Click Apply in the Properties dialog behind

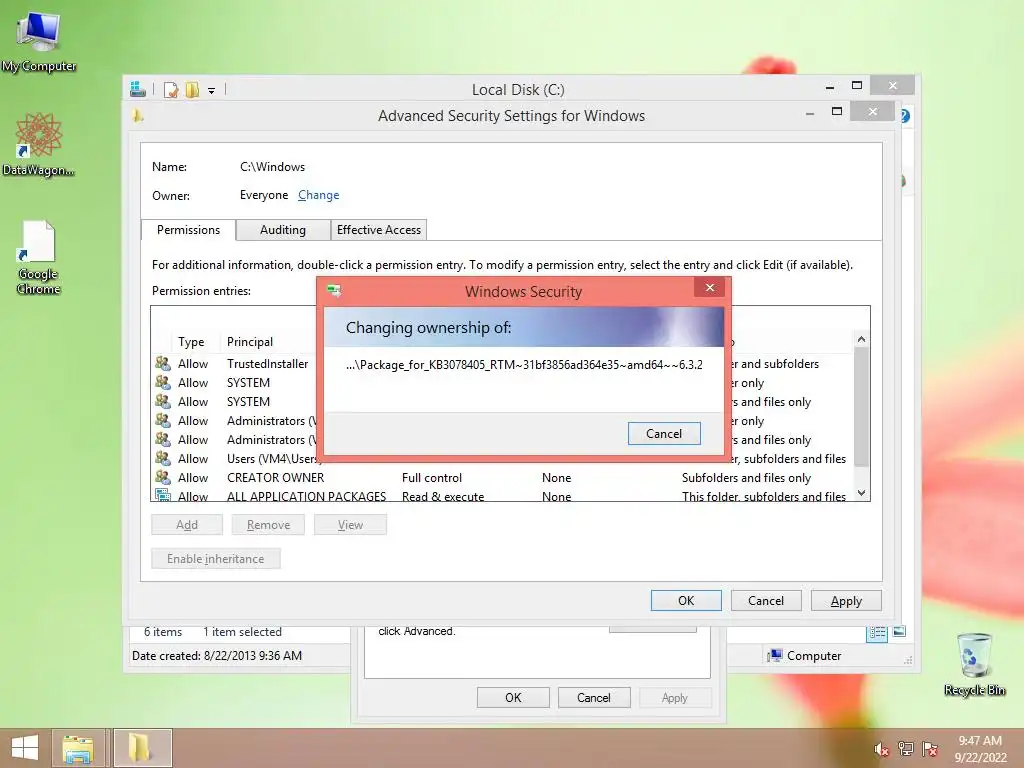[x=675, y=697]
